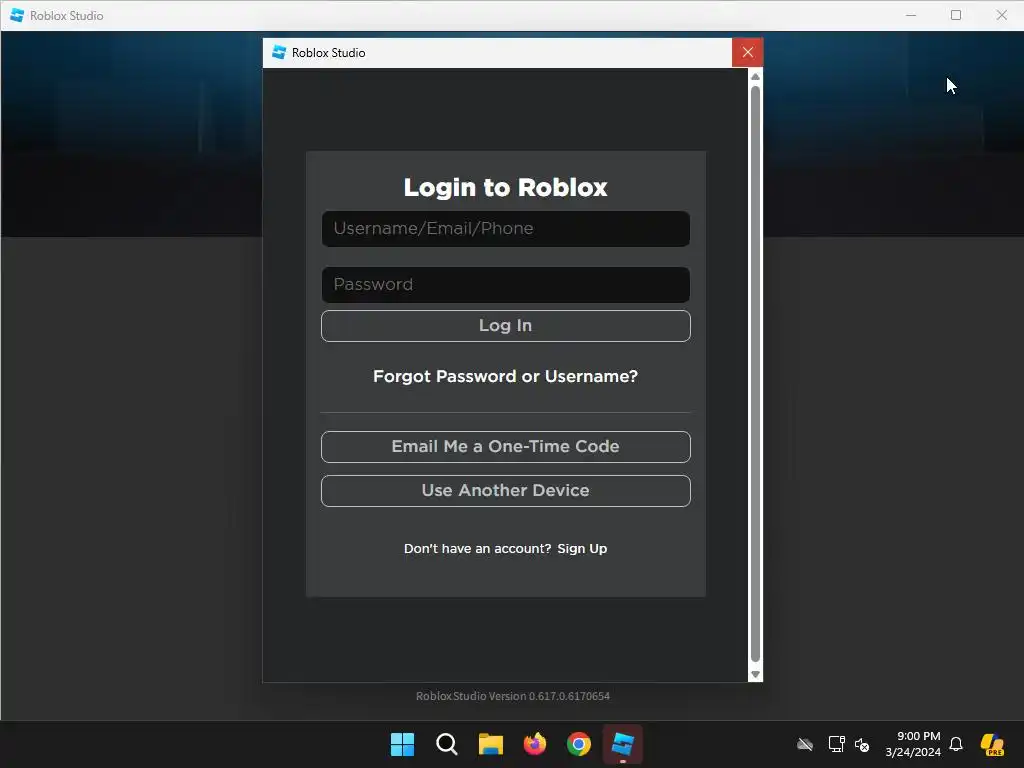
Task: Choose Email Me a One-Time Code
Action: click(x=505, y=447)
